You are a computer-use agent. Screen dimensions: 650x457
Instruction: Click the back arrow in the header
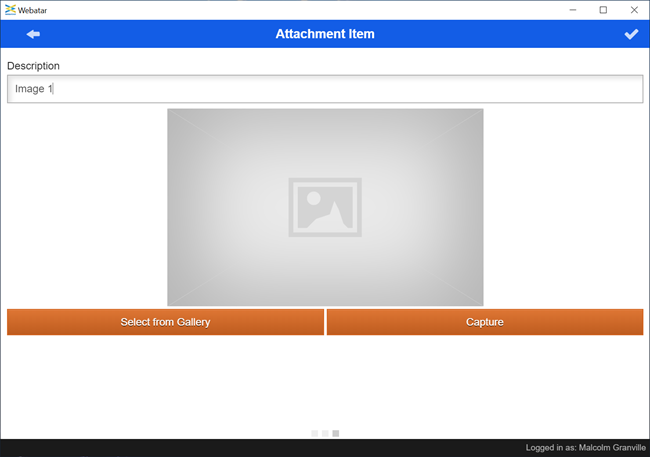[x=33, y=34]
